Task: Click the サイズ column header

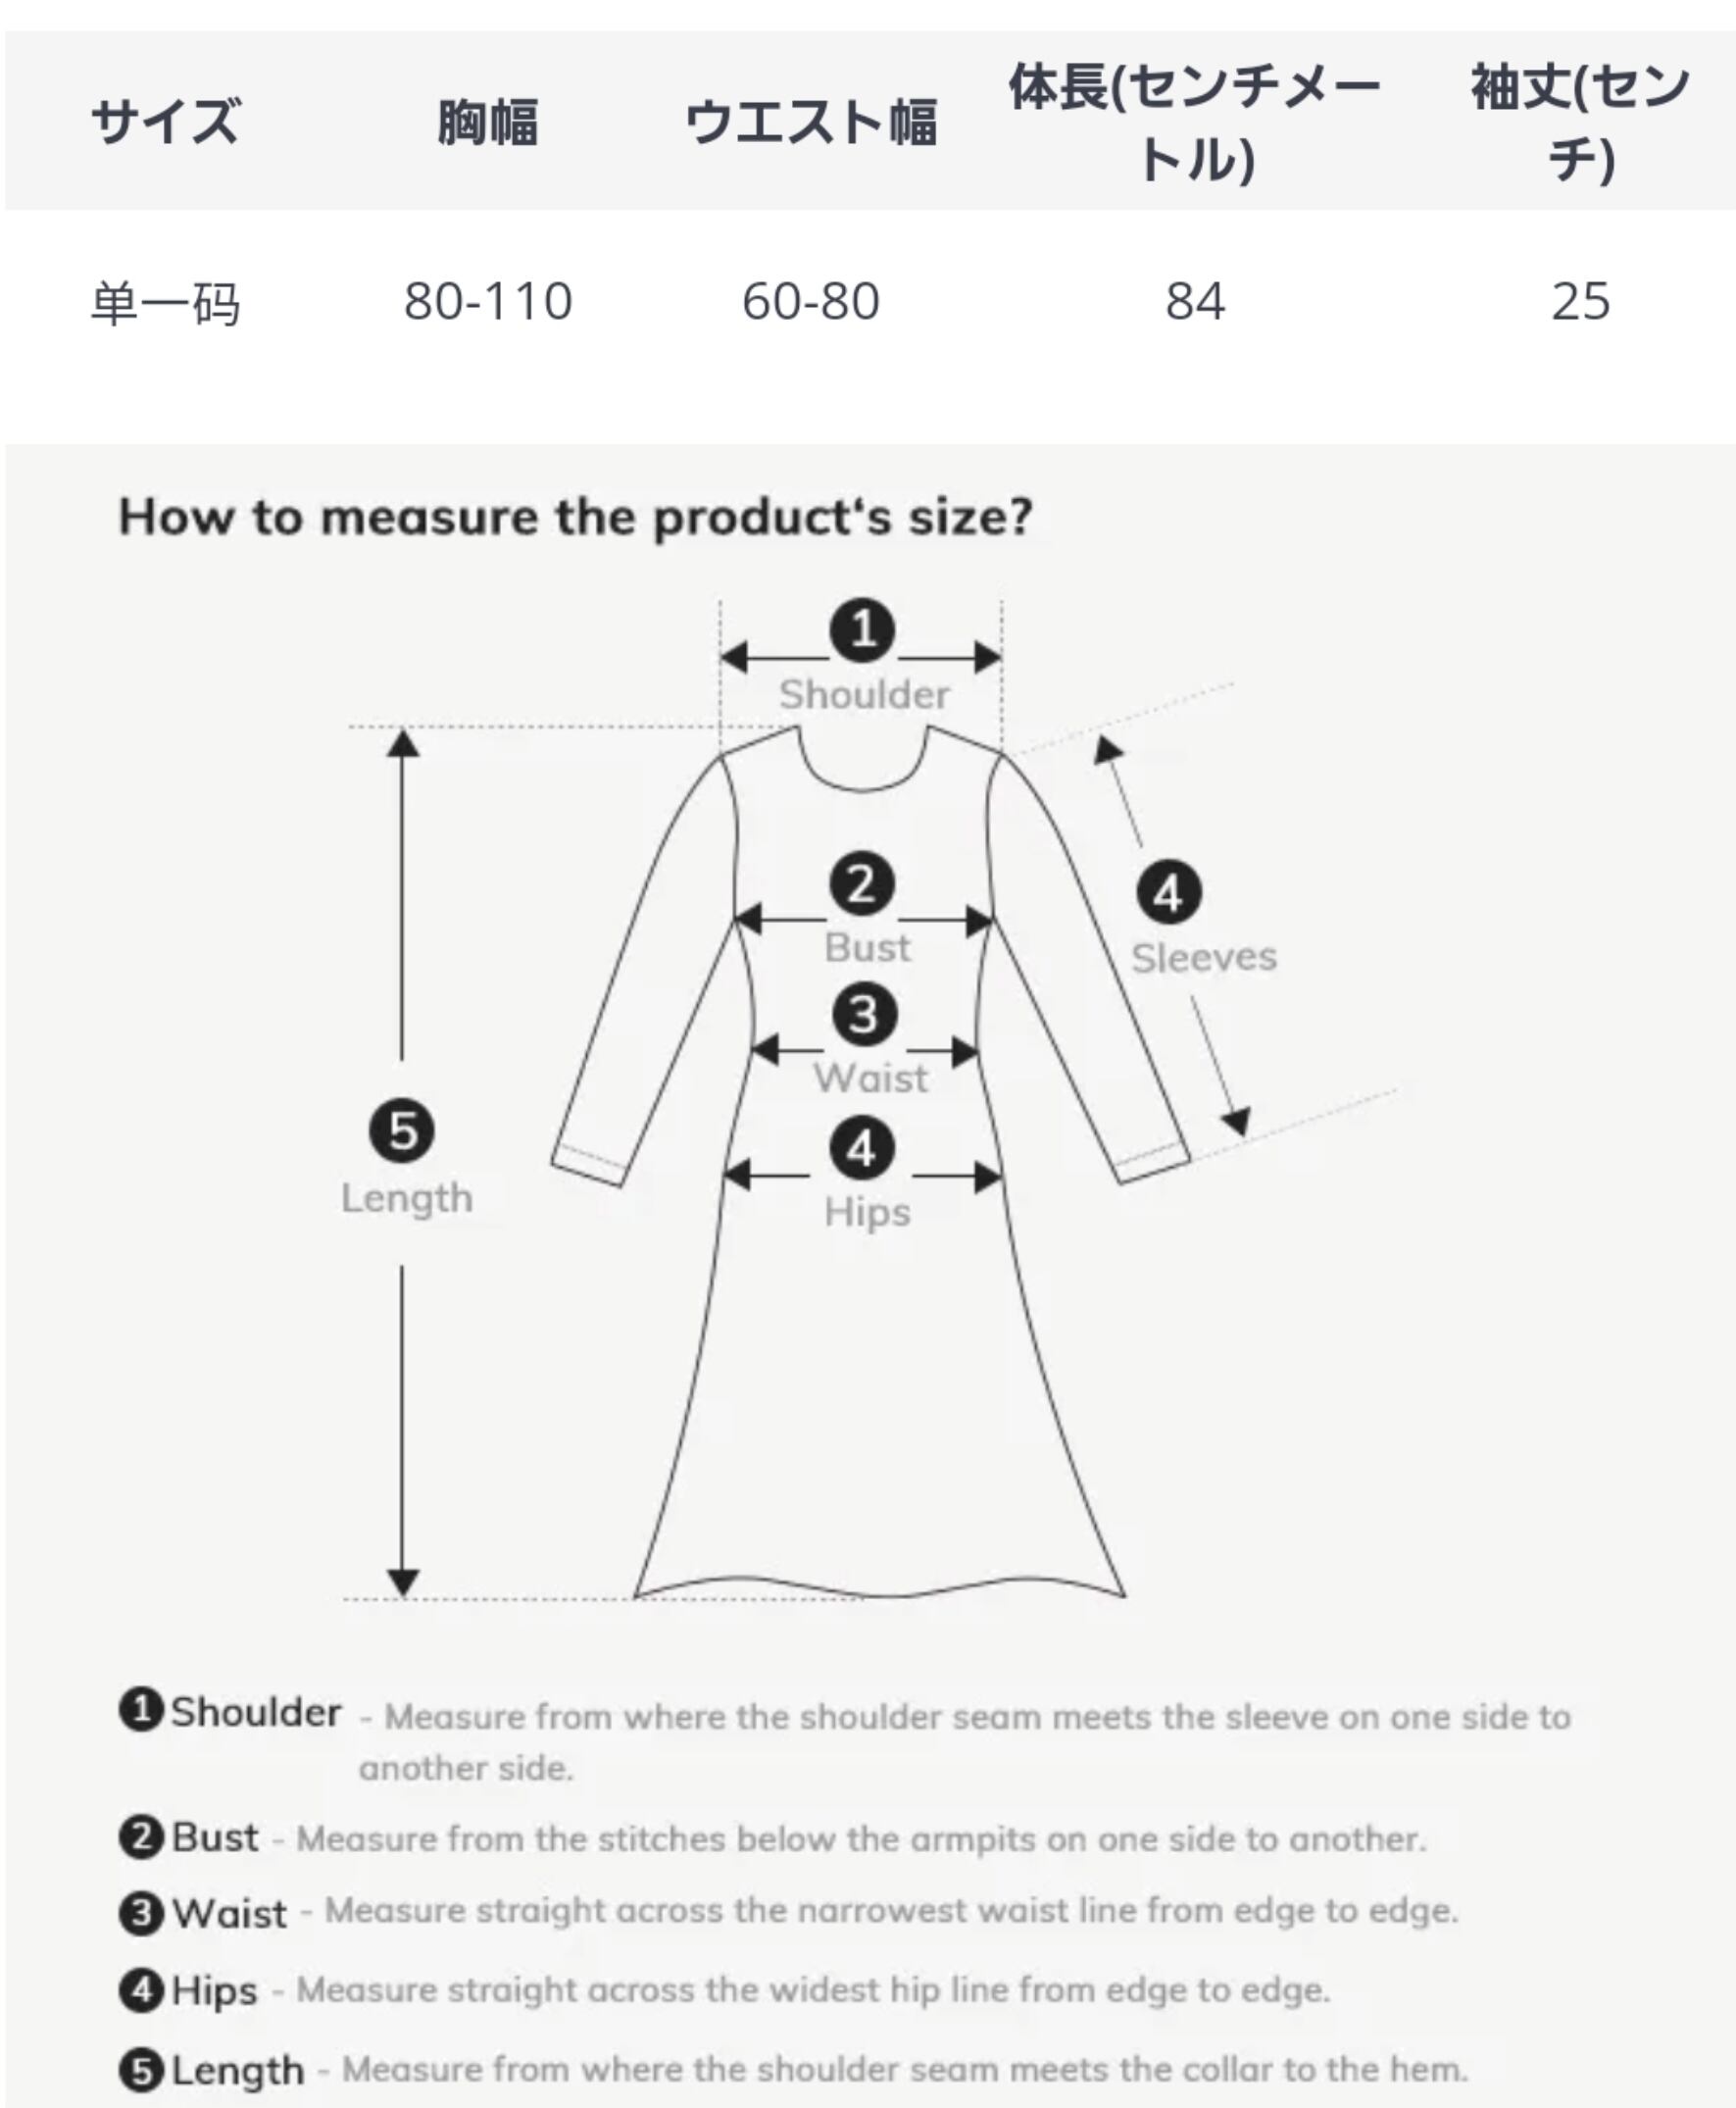Action: coord(166,122)
